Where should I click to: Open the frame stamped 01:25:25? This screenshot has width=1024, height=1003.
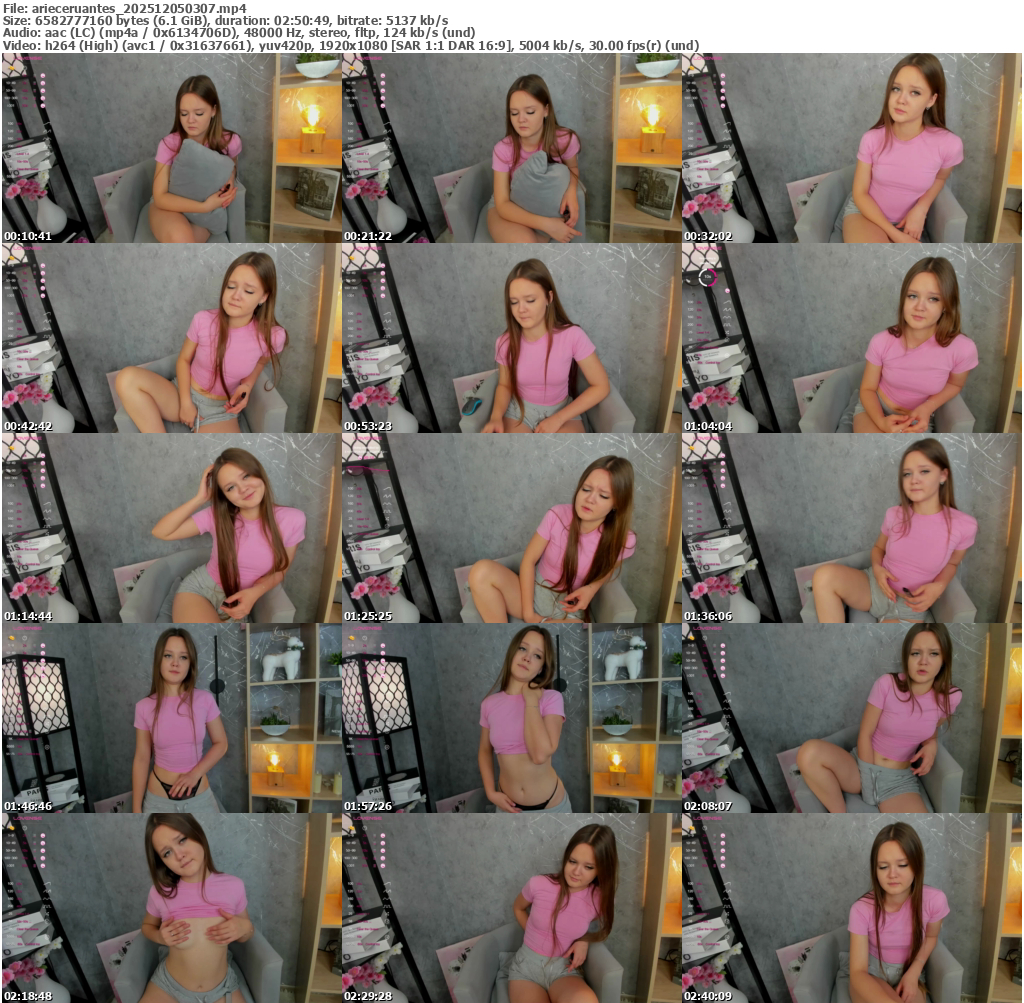[x=511, y=528]
